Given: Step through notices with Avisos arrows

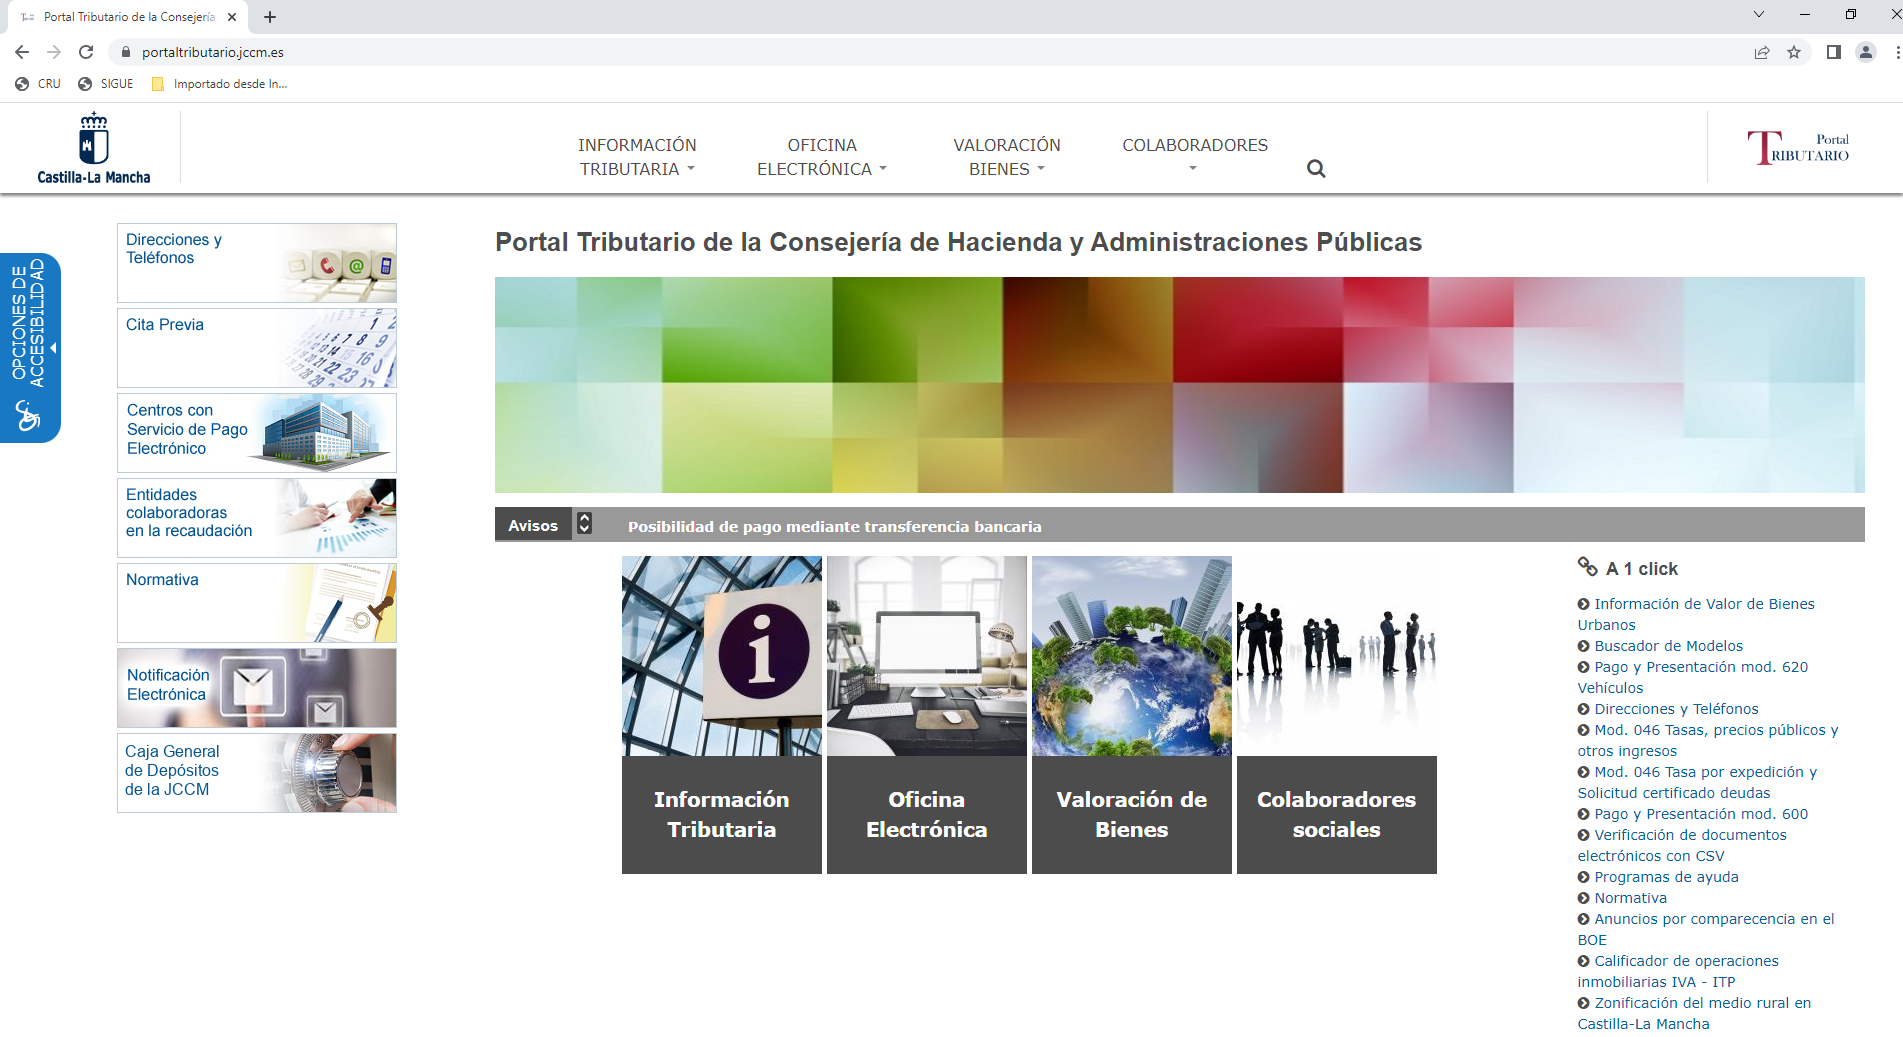Looking at the screenshot, I should [x=585, y=524].
